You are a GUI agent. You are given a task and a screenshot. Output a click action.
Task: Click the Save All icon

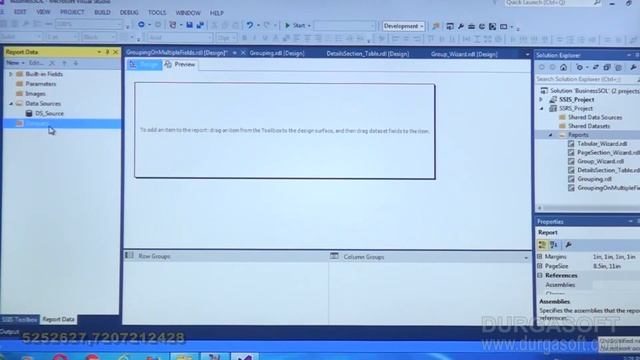point(200,25)
